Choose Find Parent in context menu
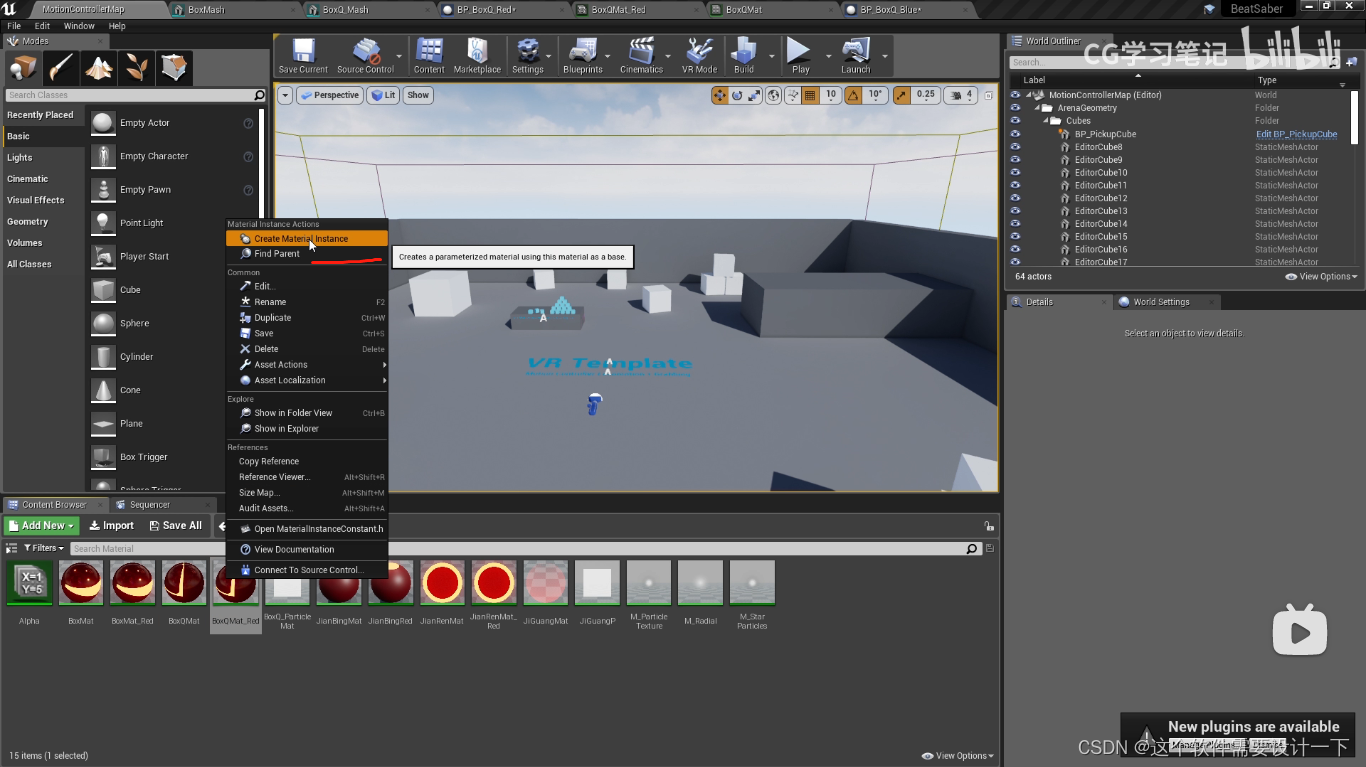The image size is (1366, 767). point(307,254)
